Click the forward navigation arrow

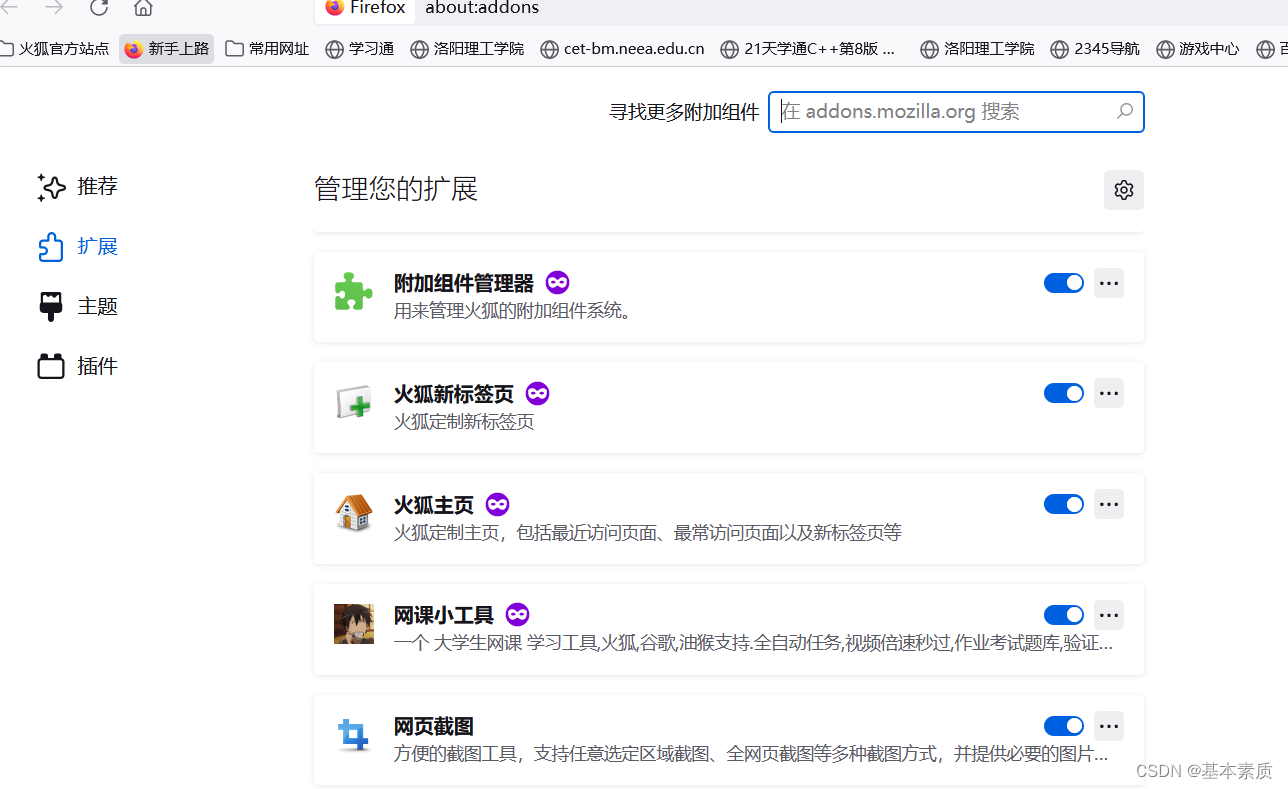click(54, 8)
